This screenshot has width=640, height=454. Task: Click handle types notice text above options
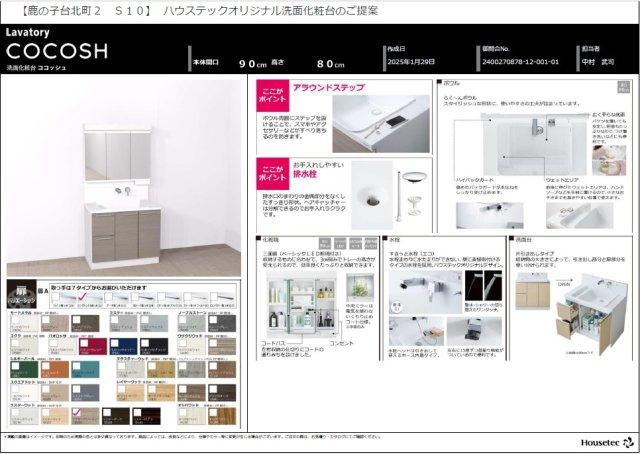point(98,288)
